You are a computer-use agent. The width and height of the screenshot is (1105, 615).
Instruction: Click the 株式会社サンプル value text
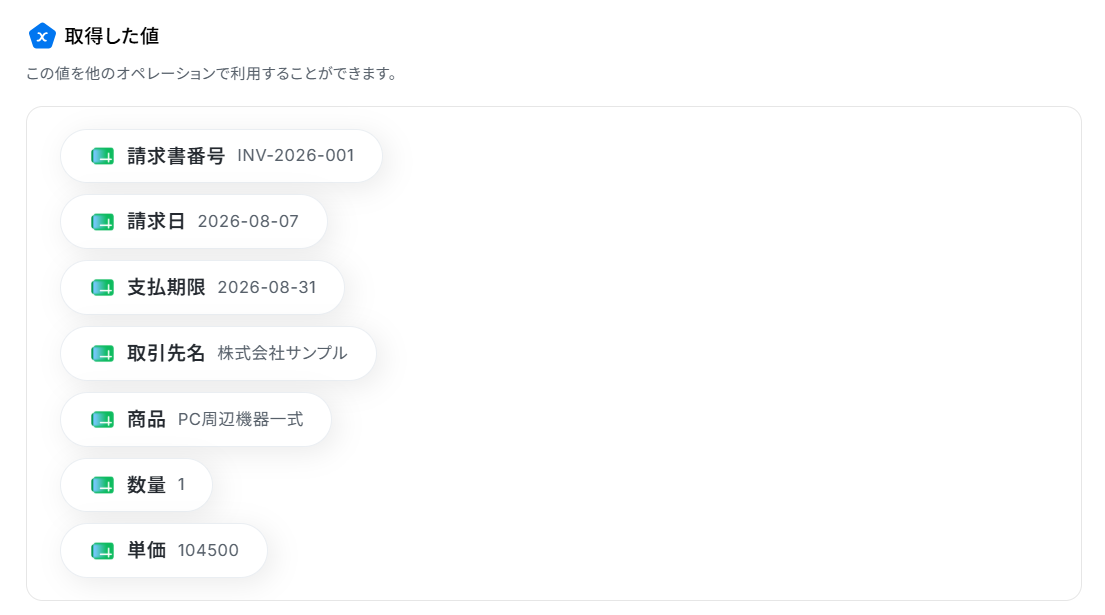[283, 353]
